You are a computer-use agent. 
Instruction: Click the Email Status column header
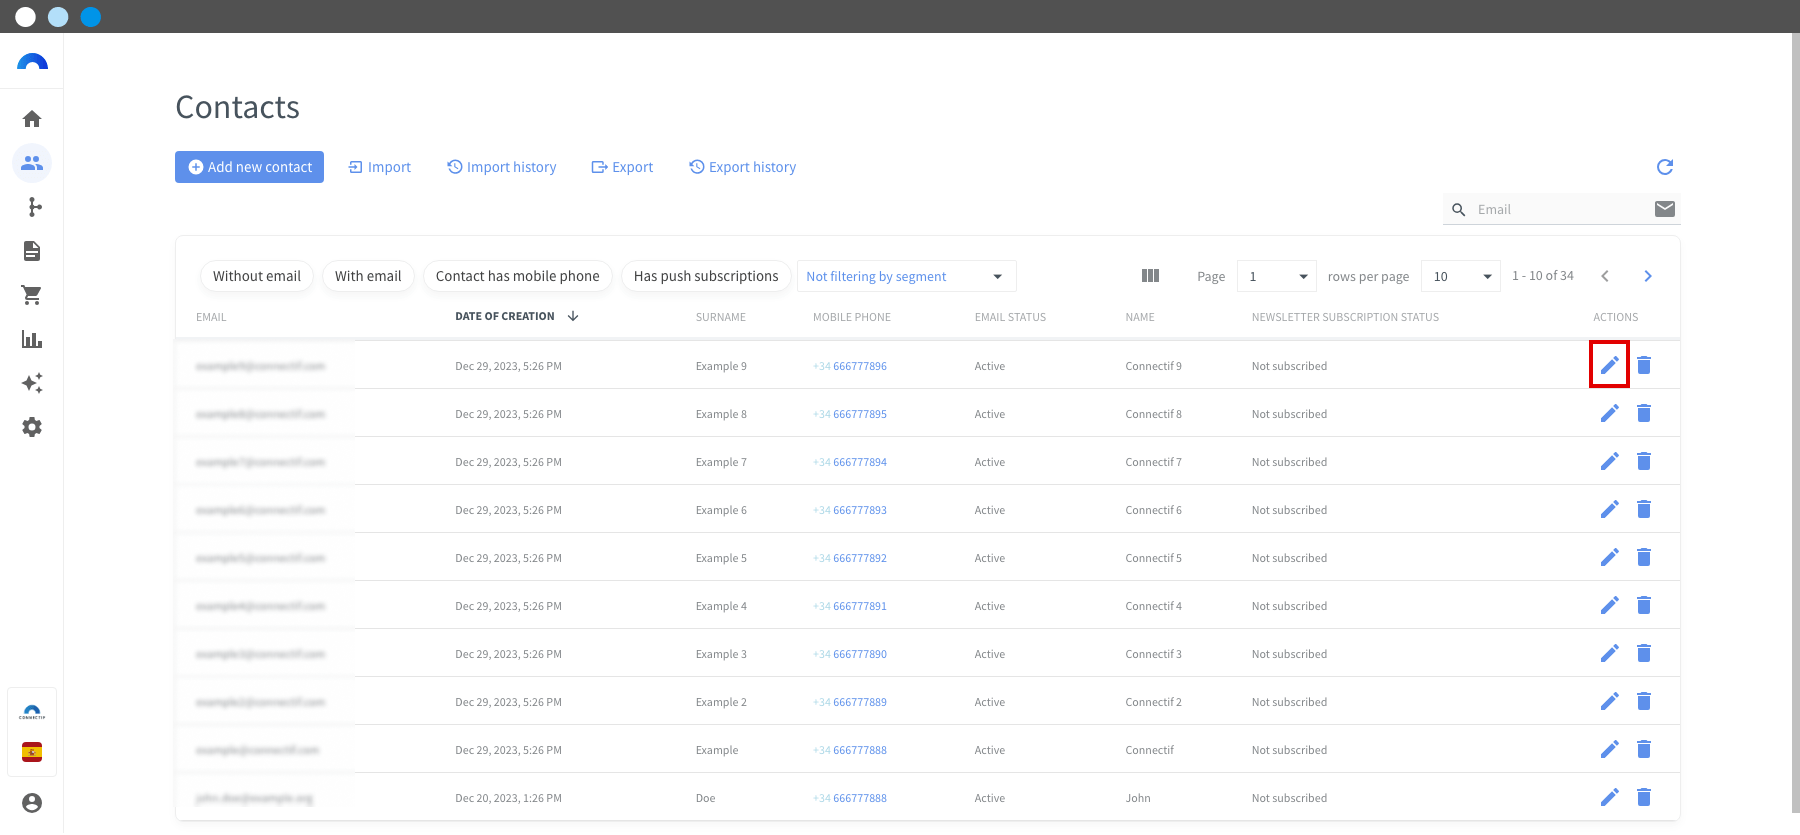pos(1010,317)
